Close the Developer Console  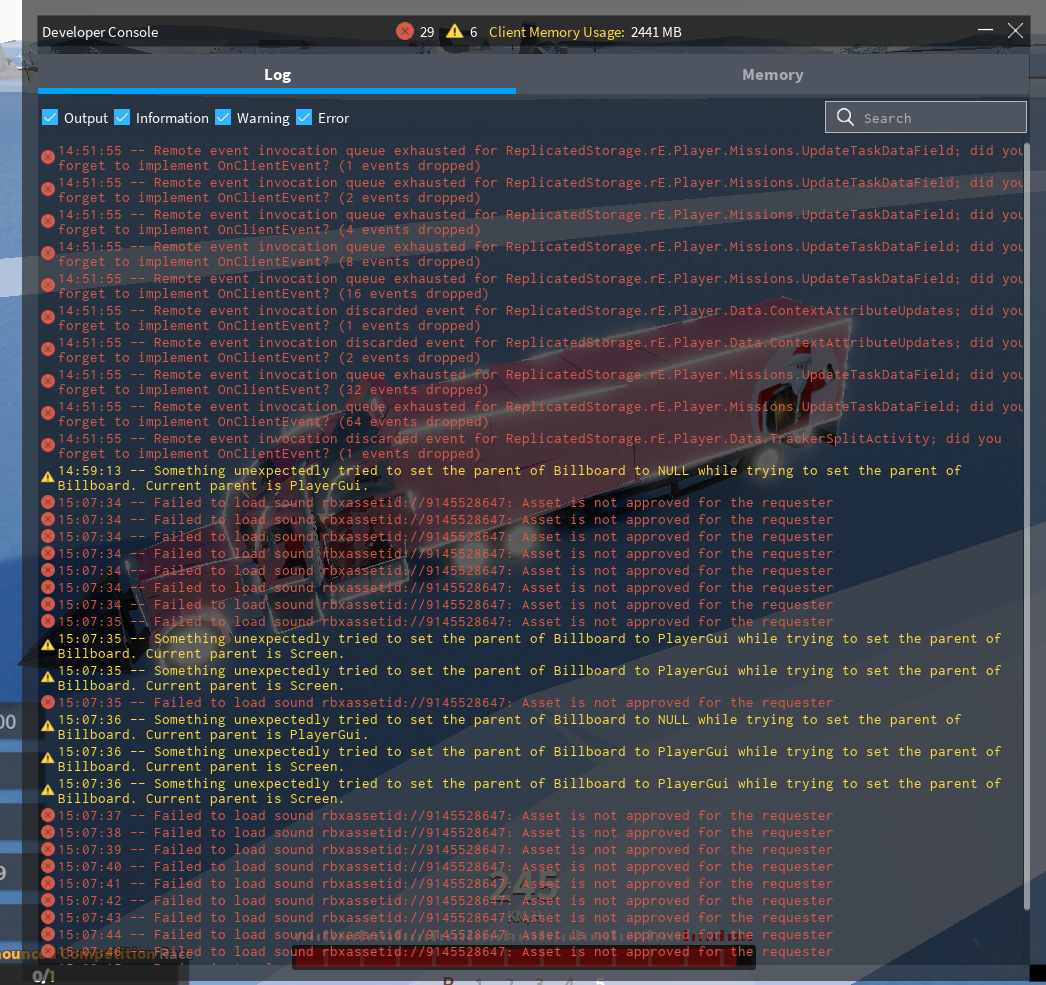click(x=1015, y=31)
